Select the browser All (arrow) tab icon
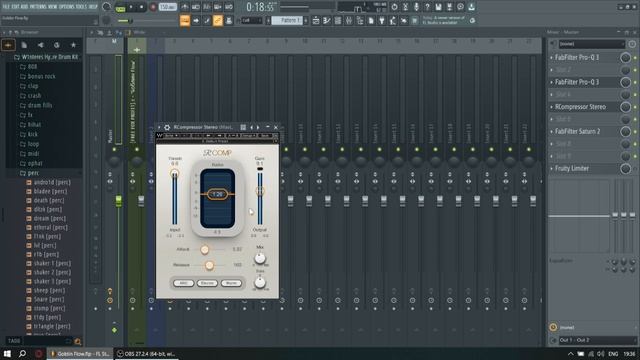The image size is (640, 360). (8, 45)
